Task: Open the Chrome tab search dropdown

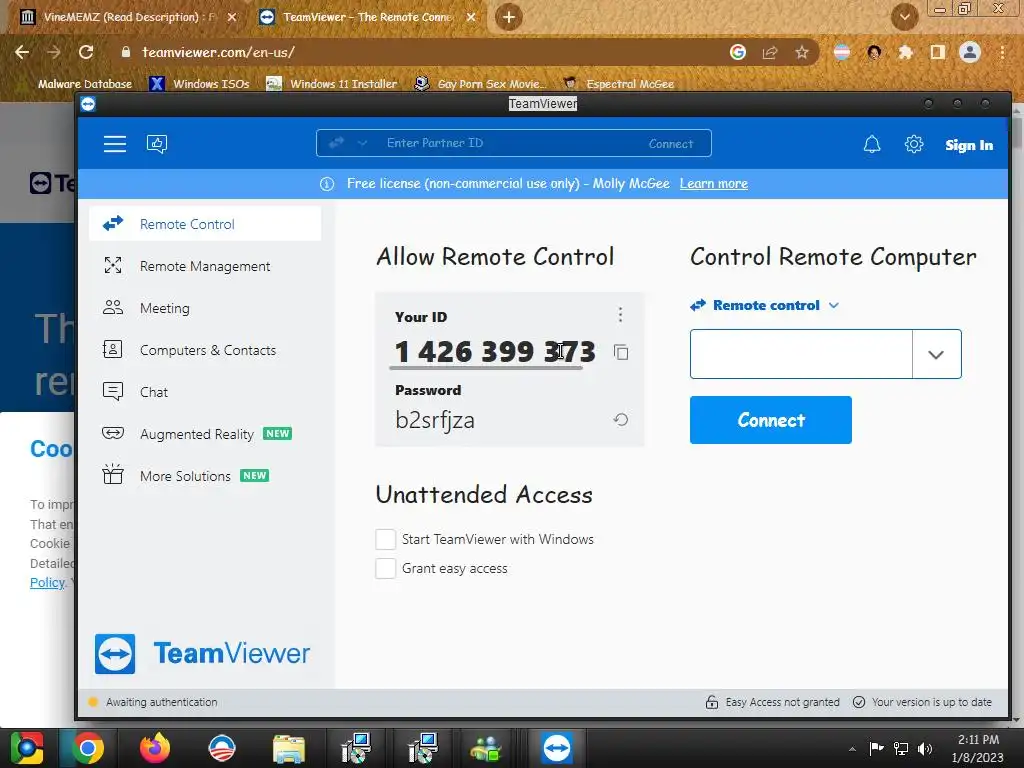Action: pyautogui.click(x=904, y=17)
